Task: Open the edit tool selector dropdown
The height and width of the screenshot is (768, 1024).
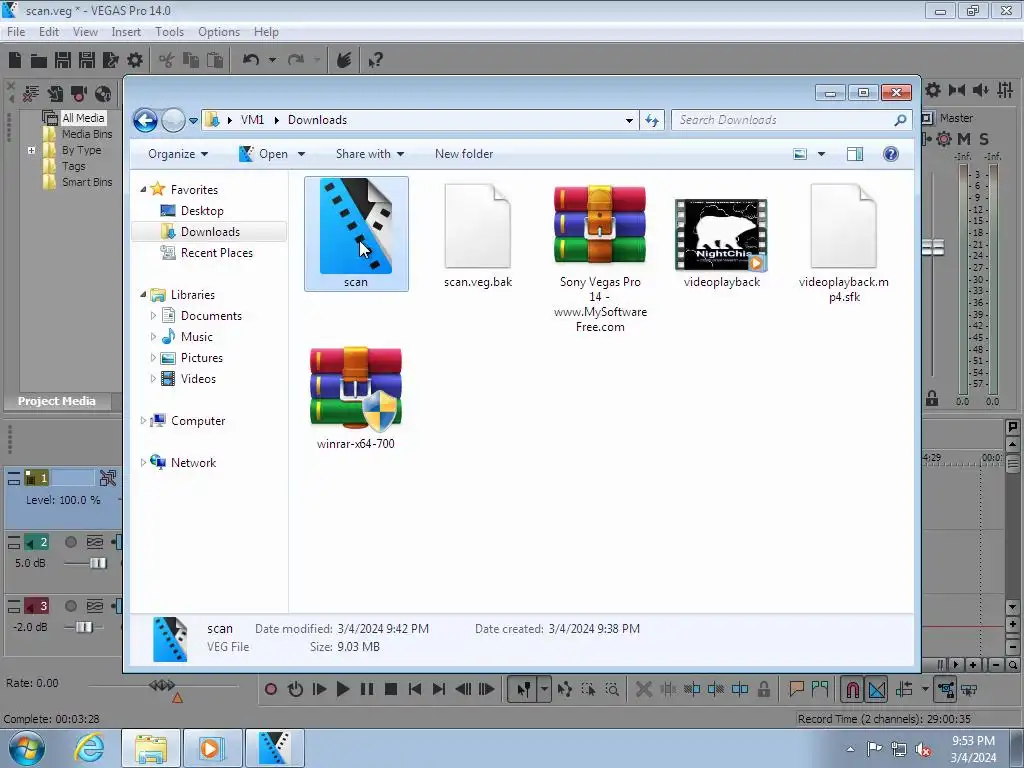Action: tap(544, 689)
